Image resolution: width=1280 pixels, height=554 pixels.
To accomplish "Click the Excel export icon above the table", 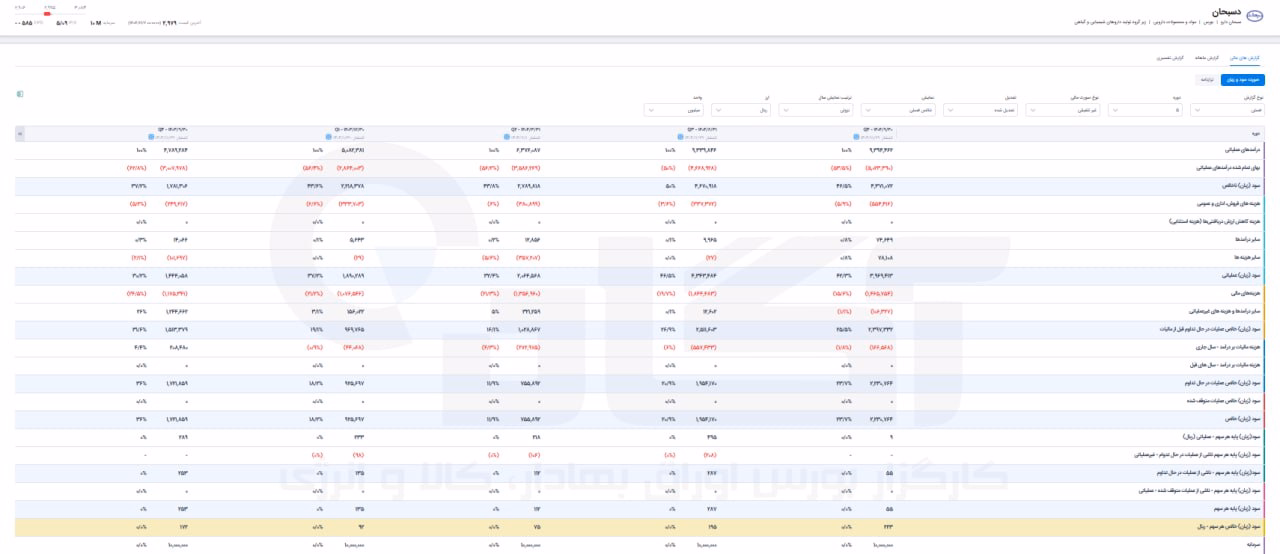I will point(20,94).
